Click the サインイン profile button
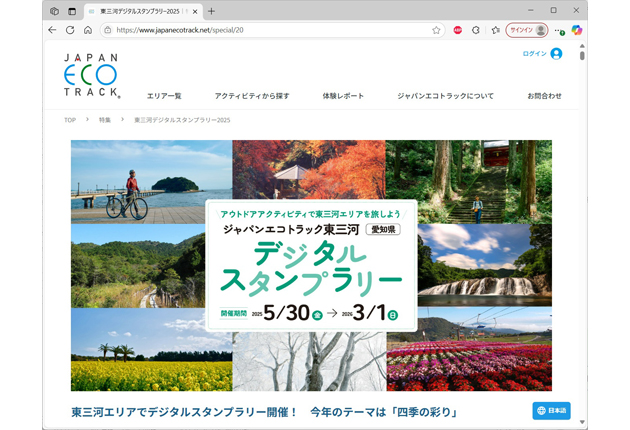The image size is (630, 430). point(527,30)
